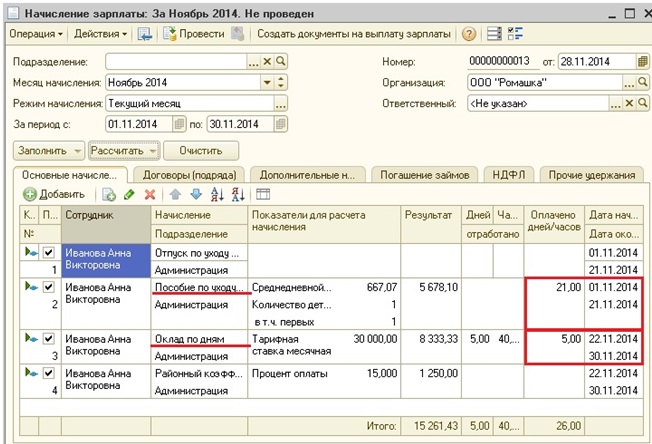
Task: Open Организация selection ellipsis button
Action: 629,82
